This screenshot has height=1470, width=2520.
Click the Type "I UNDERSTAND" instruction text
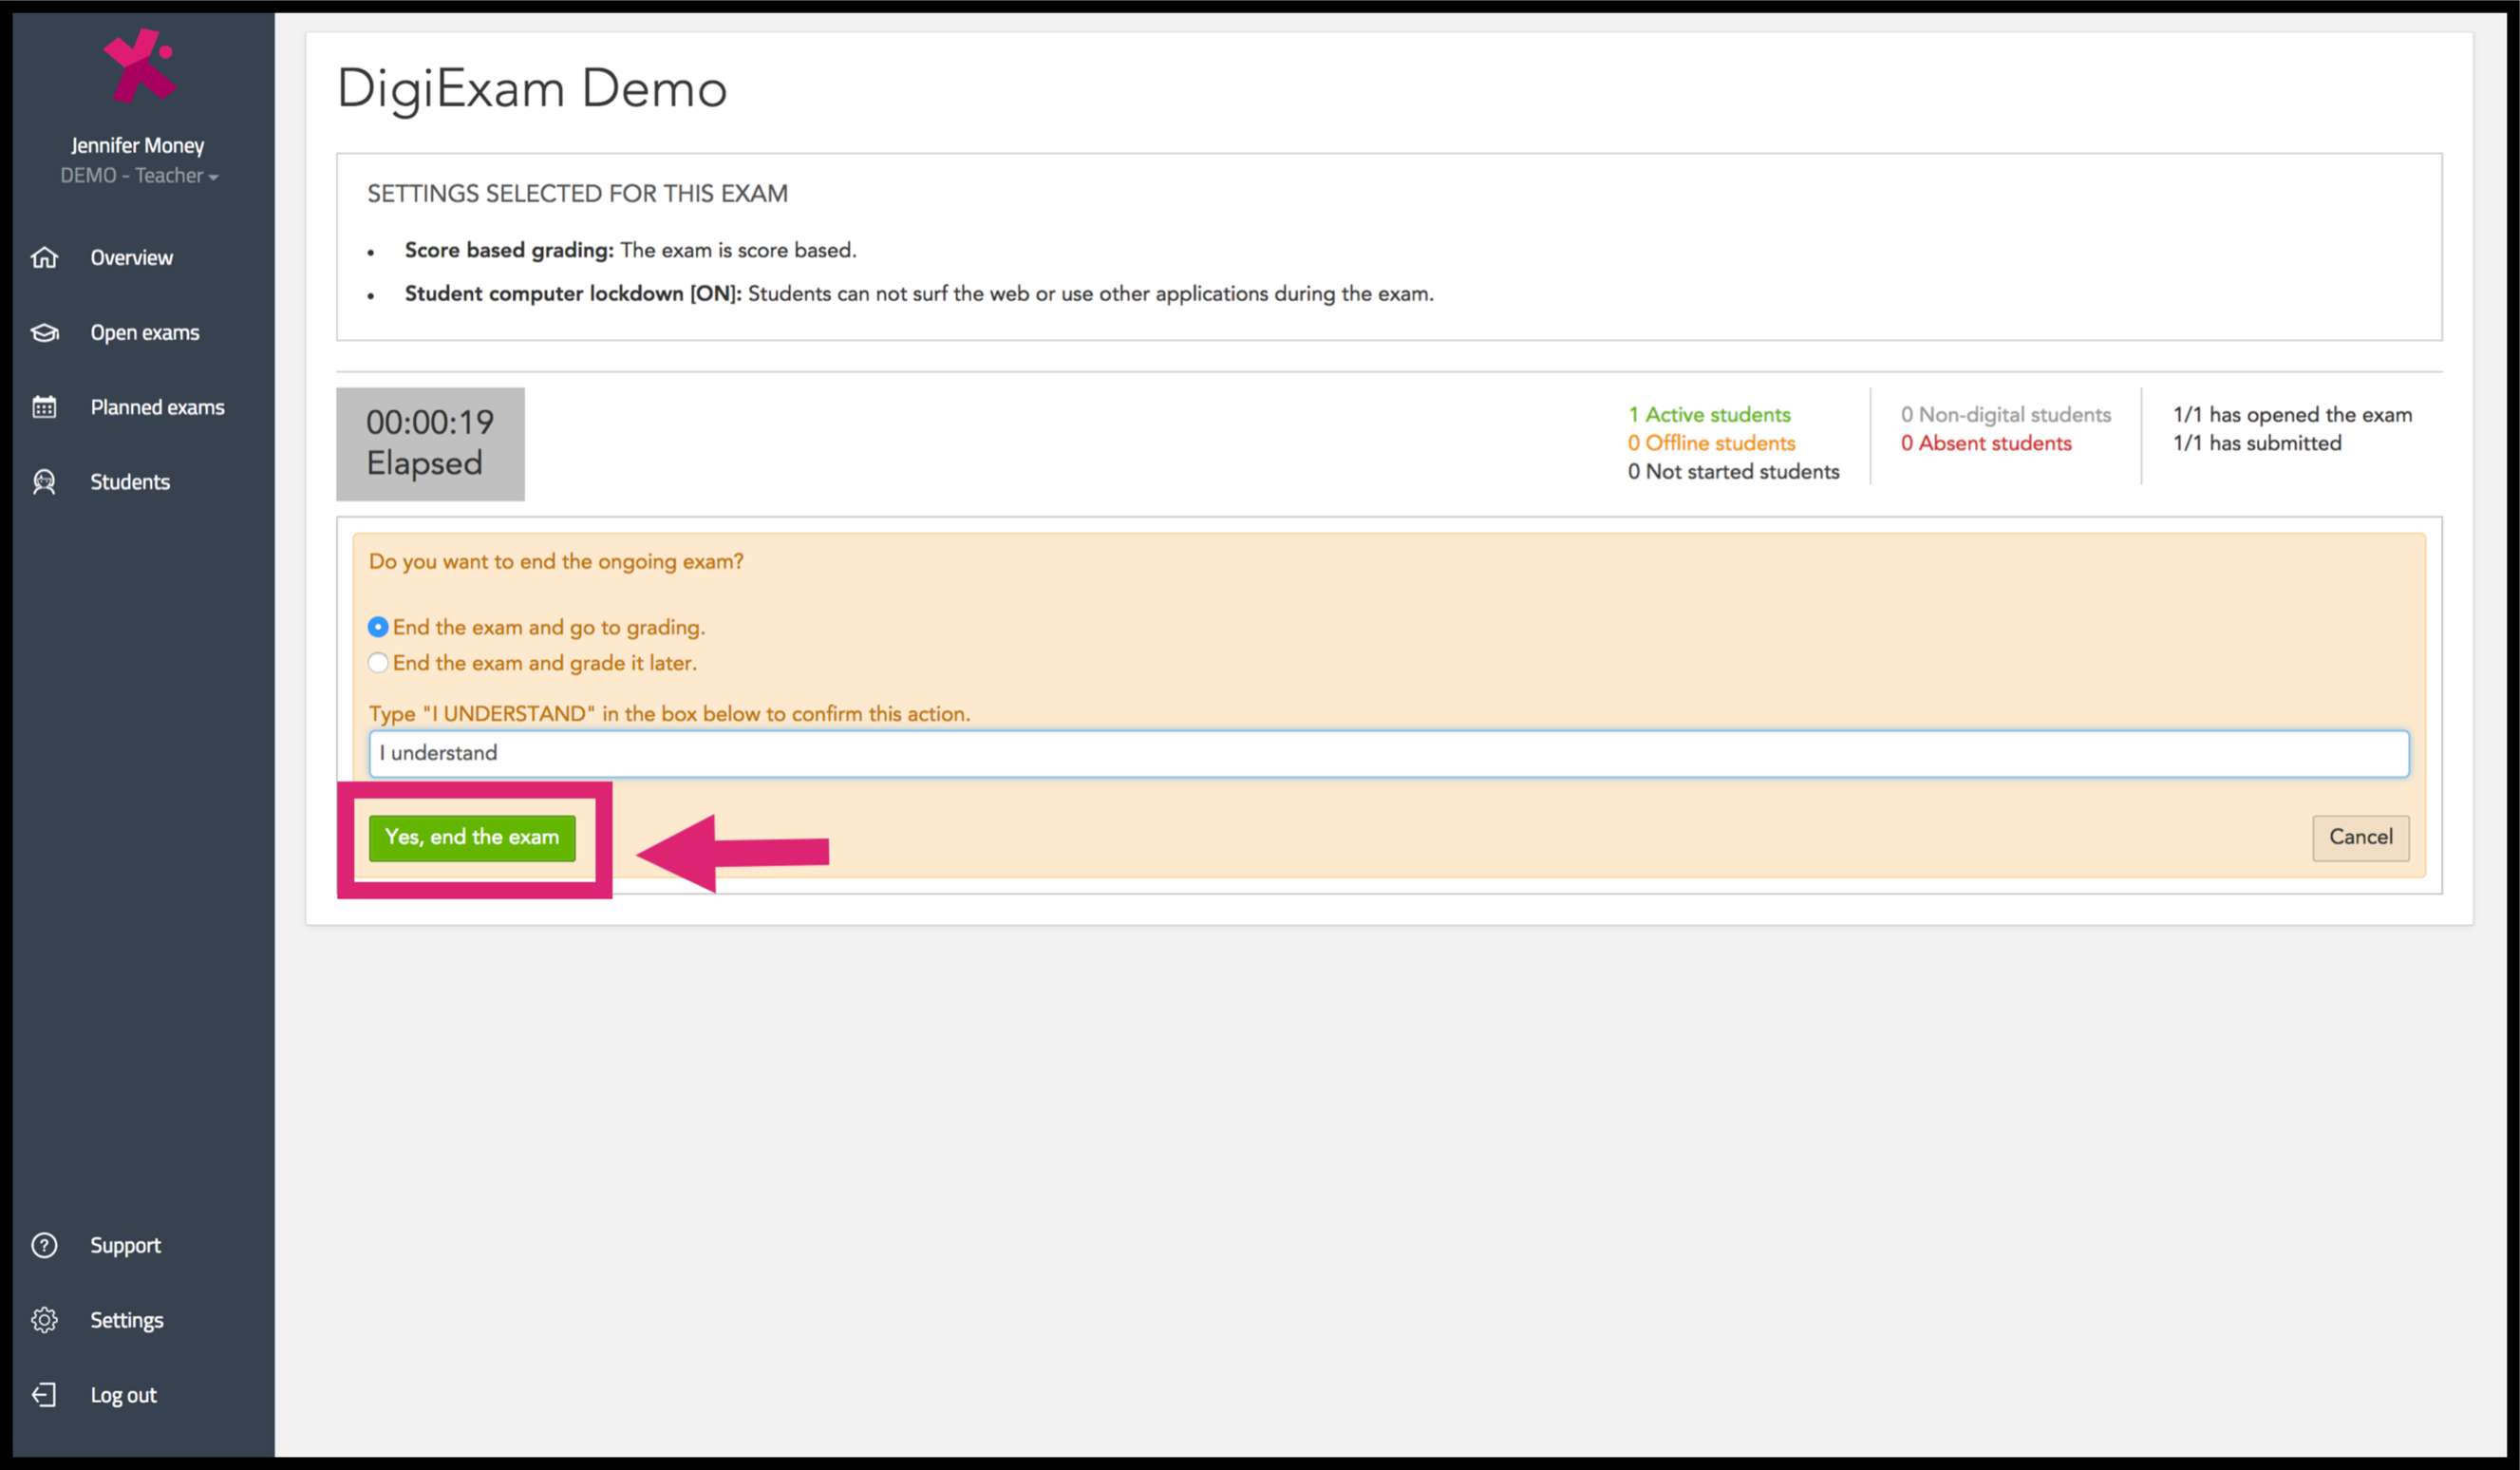coord(669,714)
